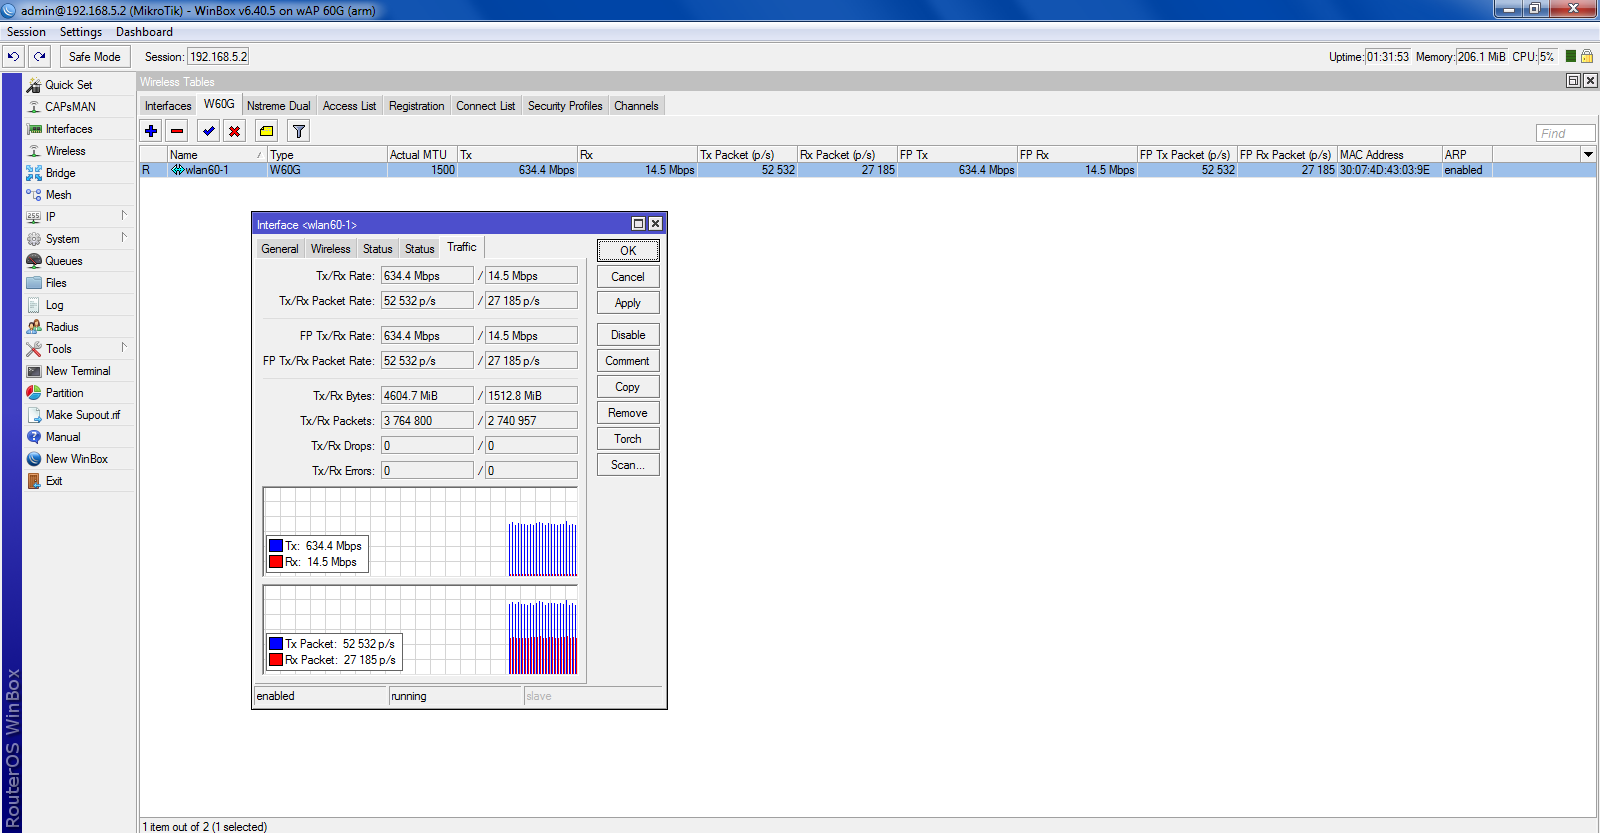The image size is (1600, 833).
Task: Click Make Supout.rif
Action: pos(82,415)
